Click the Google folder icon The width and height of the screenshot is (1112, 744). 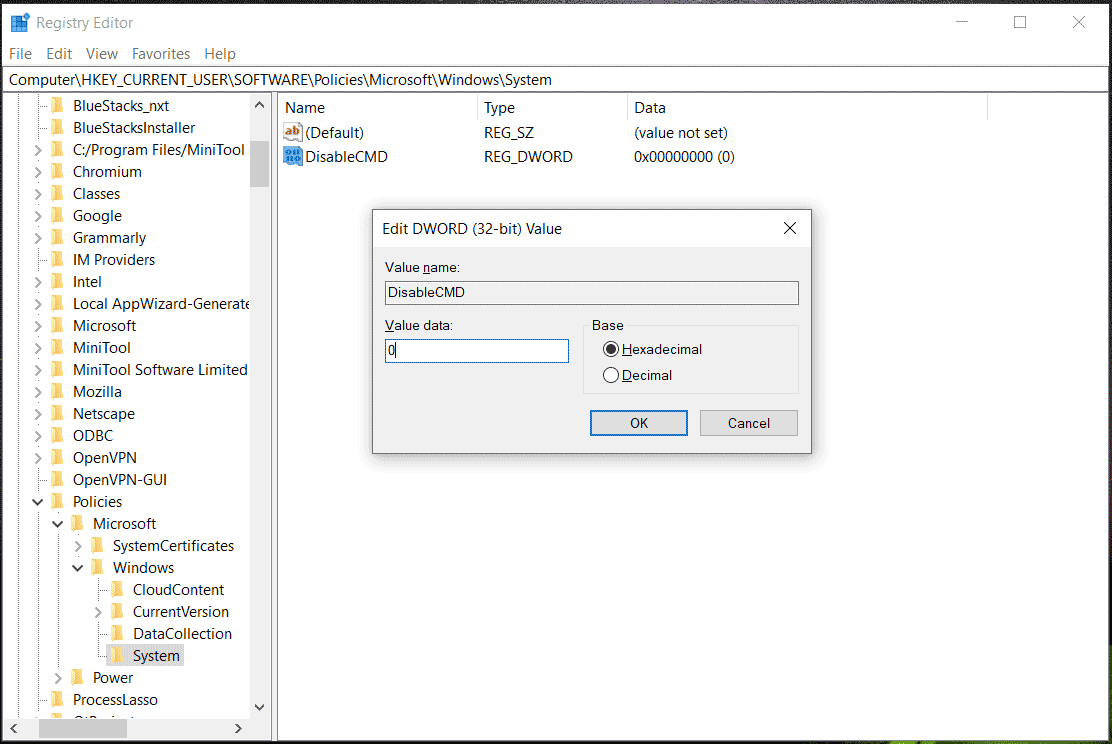(58, 216)
